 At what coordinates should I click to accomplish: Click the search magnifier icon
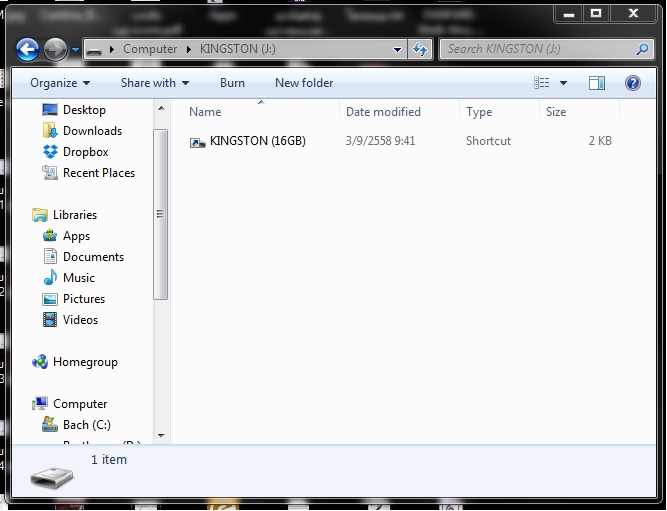[x=642, y=49]
